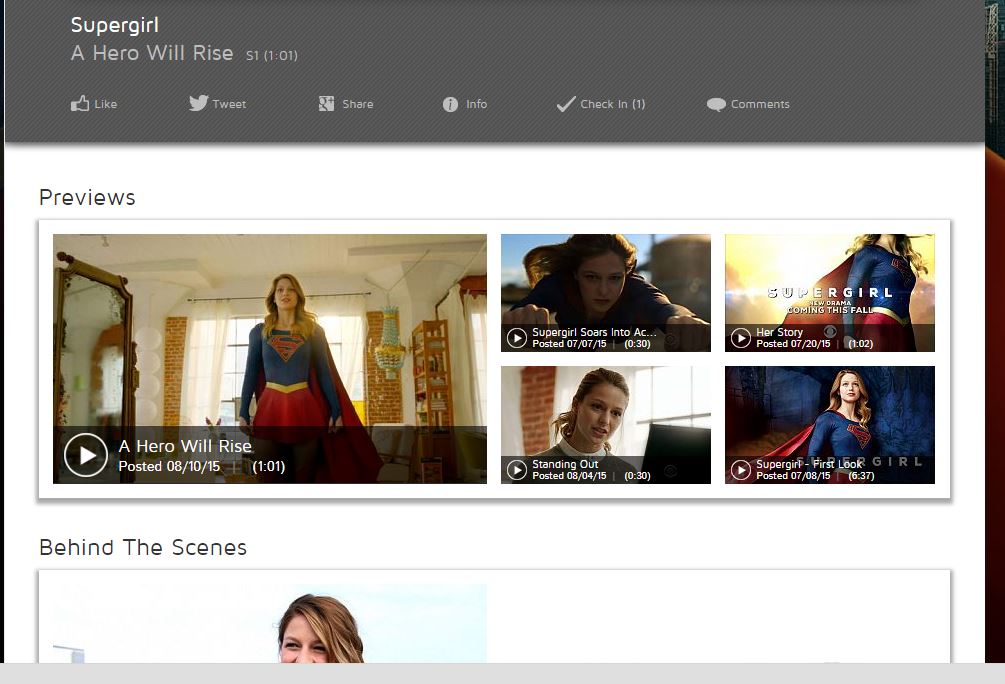Image resolution: width=1005 pixels, height=684 pixels.
Task: Play the A Hero Will Rise preview
Action: pos(86,455)
